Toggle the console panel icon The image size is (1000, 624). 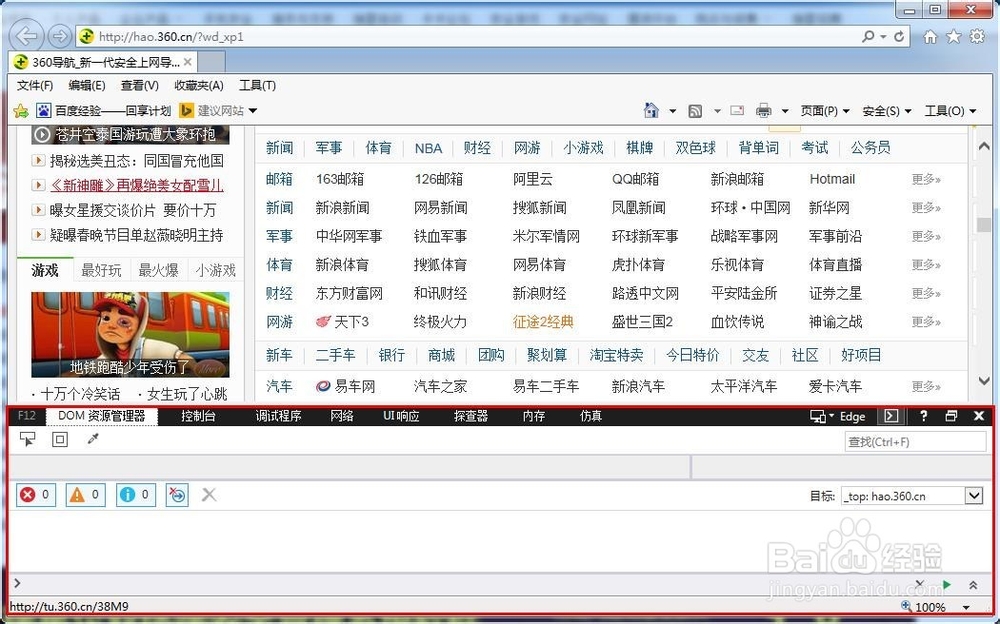[891, 416]
